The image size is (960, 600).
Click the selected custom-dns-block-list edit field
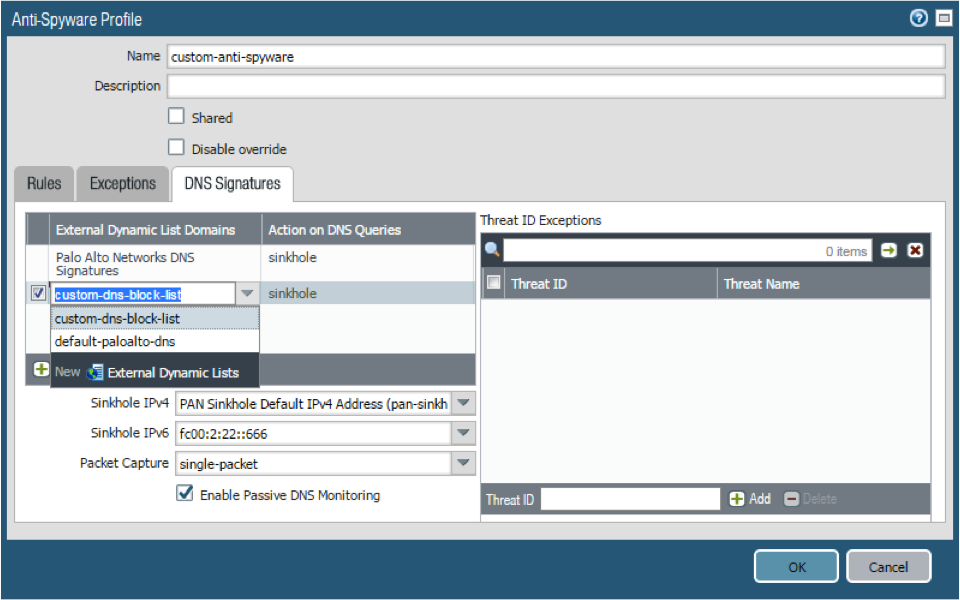click(143, 294)
